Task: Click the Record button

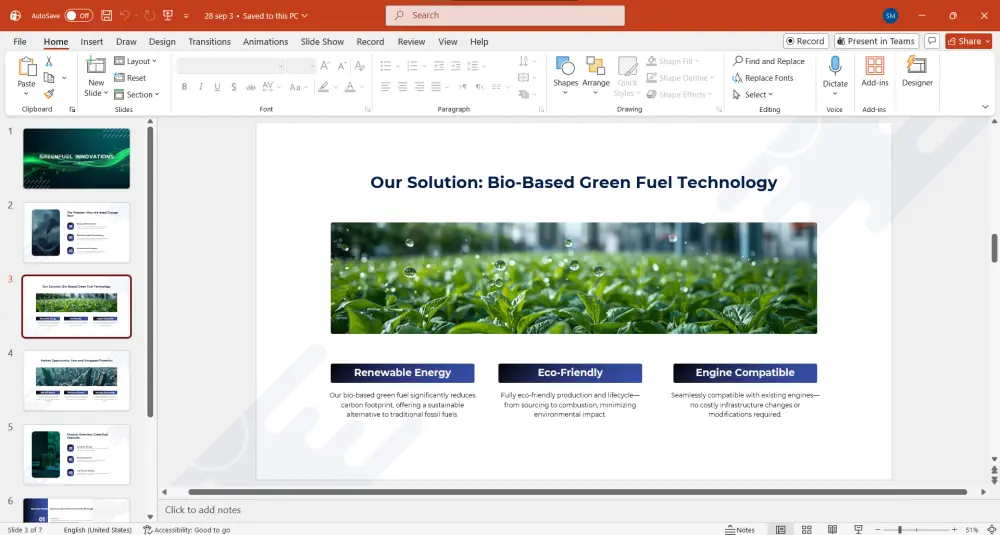Action: (x=805, y=41)
